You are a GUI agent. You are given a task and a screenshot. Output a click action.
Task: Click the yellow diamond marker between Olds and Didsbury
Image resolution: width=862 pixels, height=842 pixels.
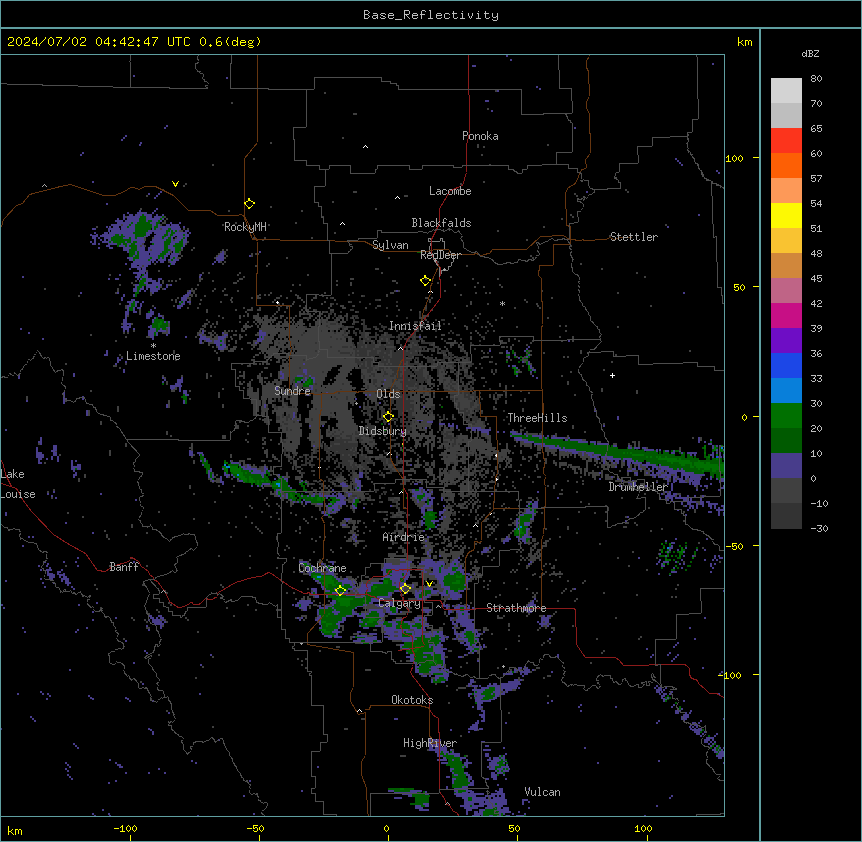pos(389,417)
